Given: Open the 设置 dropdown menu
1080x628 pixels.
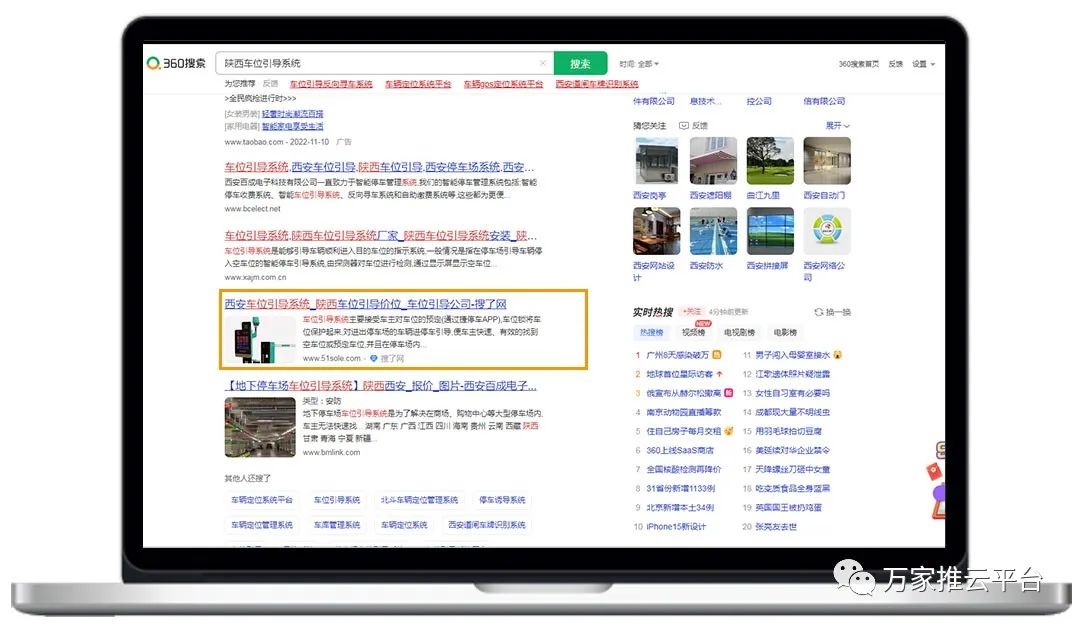Looking at the screenshot, I should 923,64.
